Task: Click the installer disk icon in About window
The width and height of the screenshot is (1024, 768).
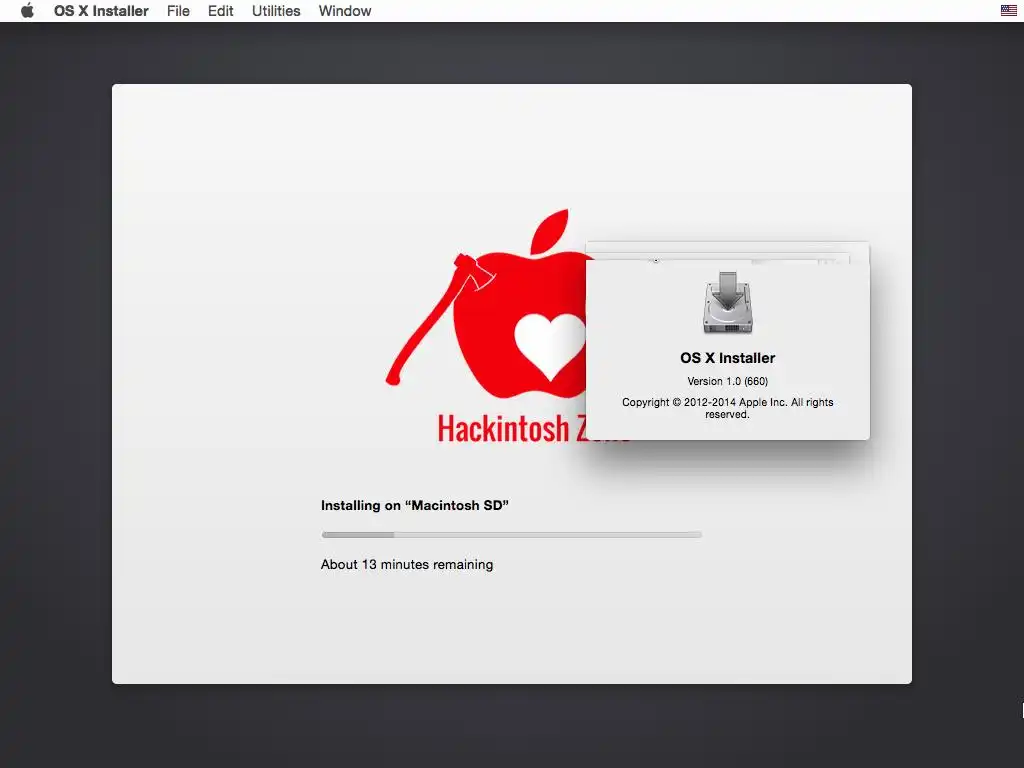Action: [x=728, y=303]
